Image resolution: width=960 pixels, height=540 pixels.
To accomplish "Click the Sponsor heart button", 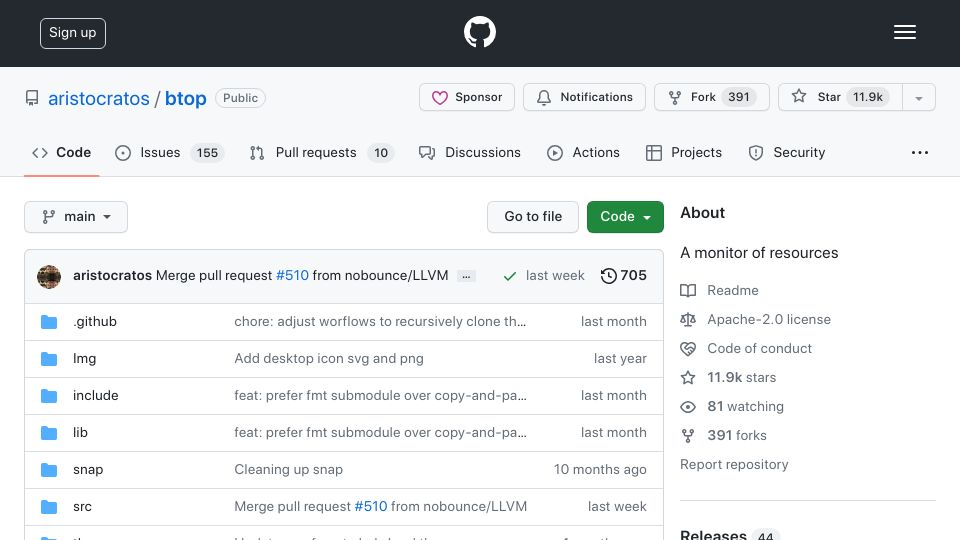I will coord(467,97).
